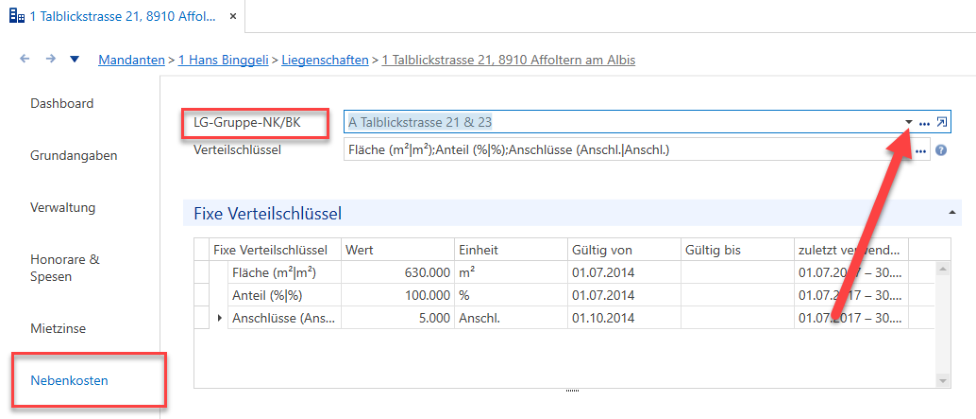
Task: Click the Anschl. unit cell
Action: click(x=510, y=318)
